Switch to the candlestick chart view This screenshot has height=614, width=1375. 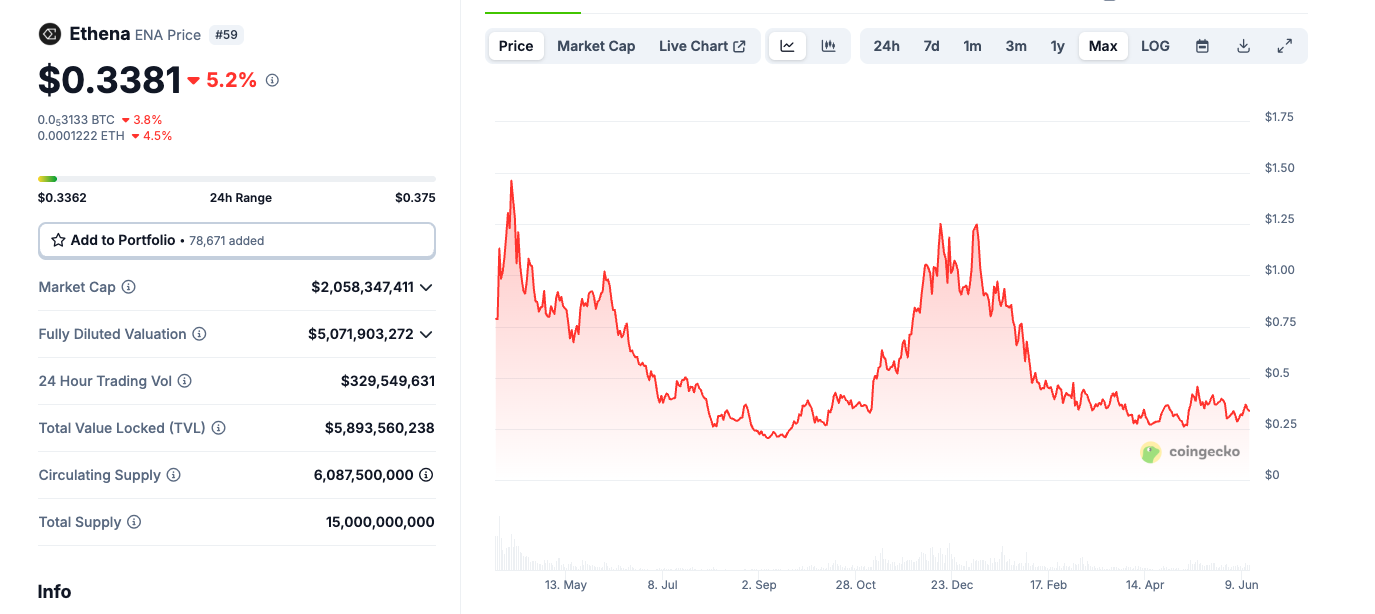(828, 45)
